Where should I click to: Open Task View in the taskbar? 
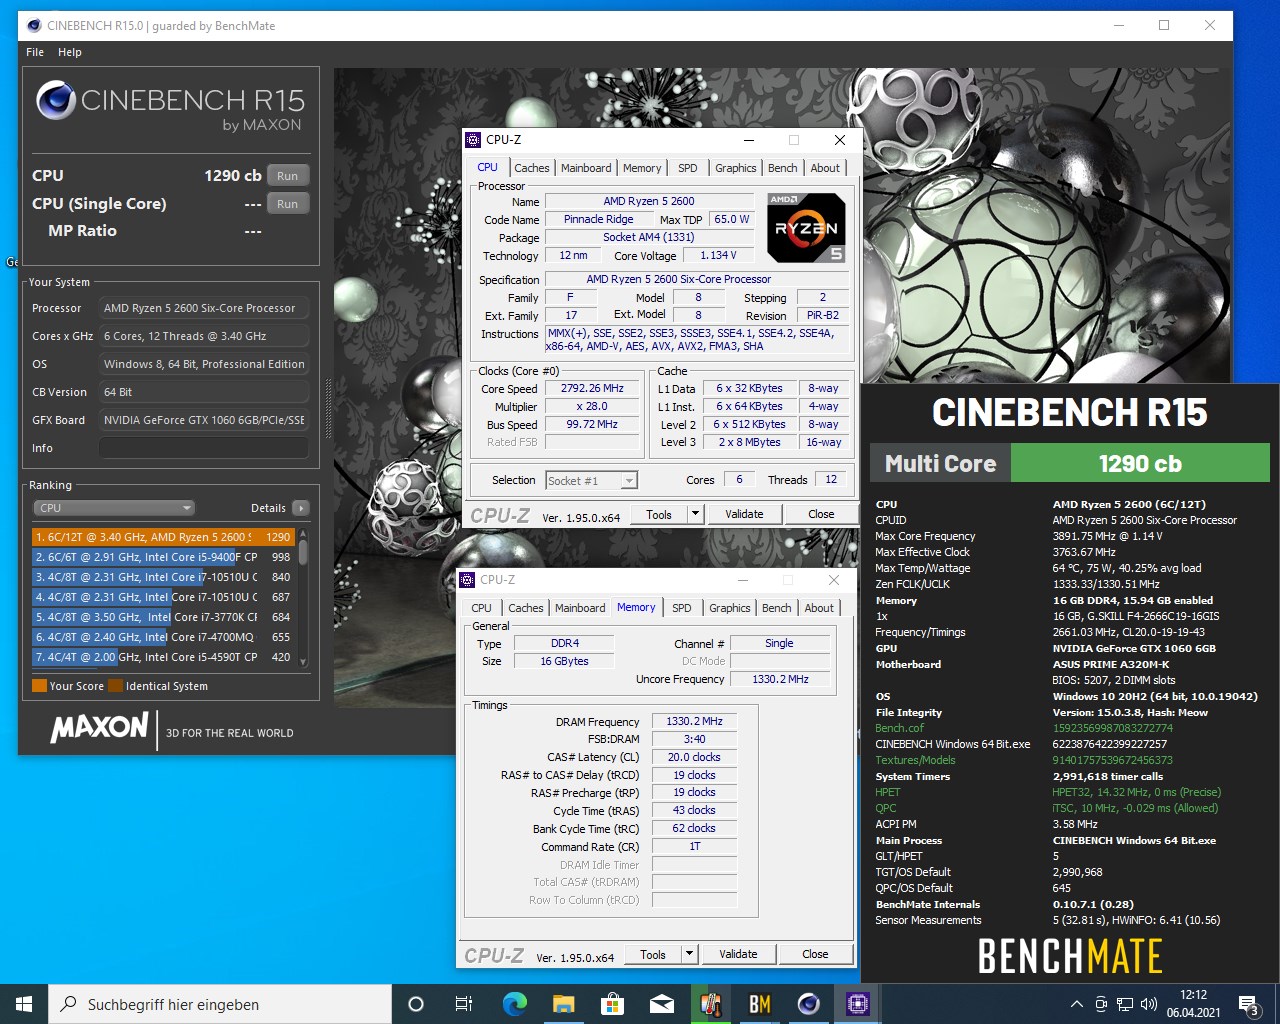(x=464, y=1004)
